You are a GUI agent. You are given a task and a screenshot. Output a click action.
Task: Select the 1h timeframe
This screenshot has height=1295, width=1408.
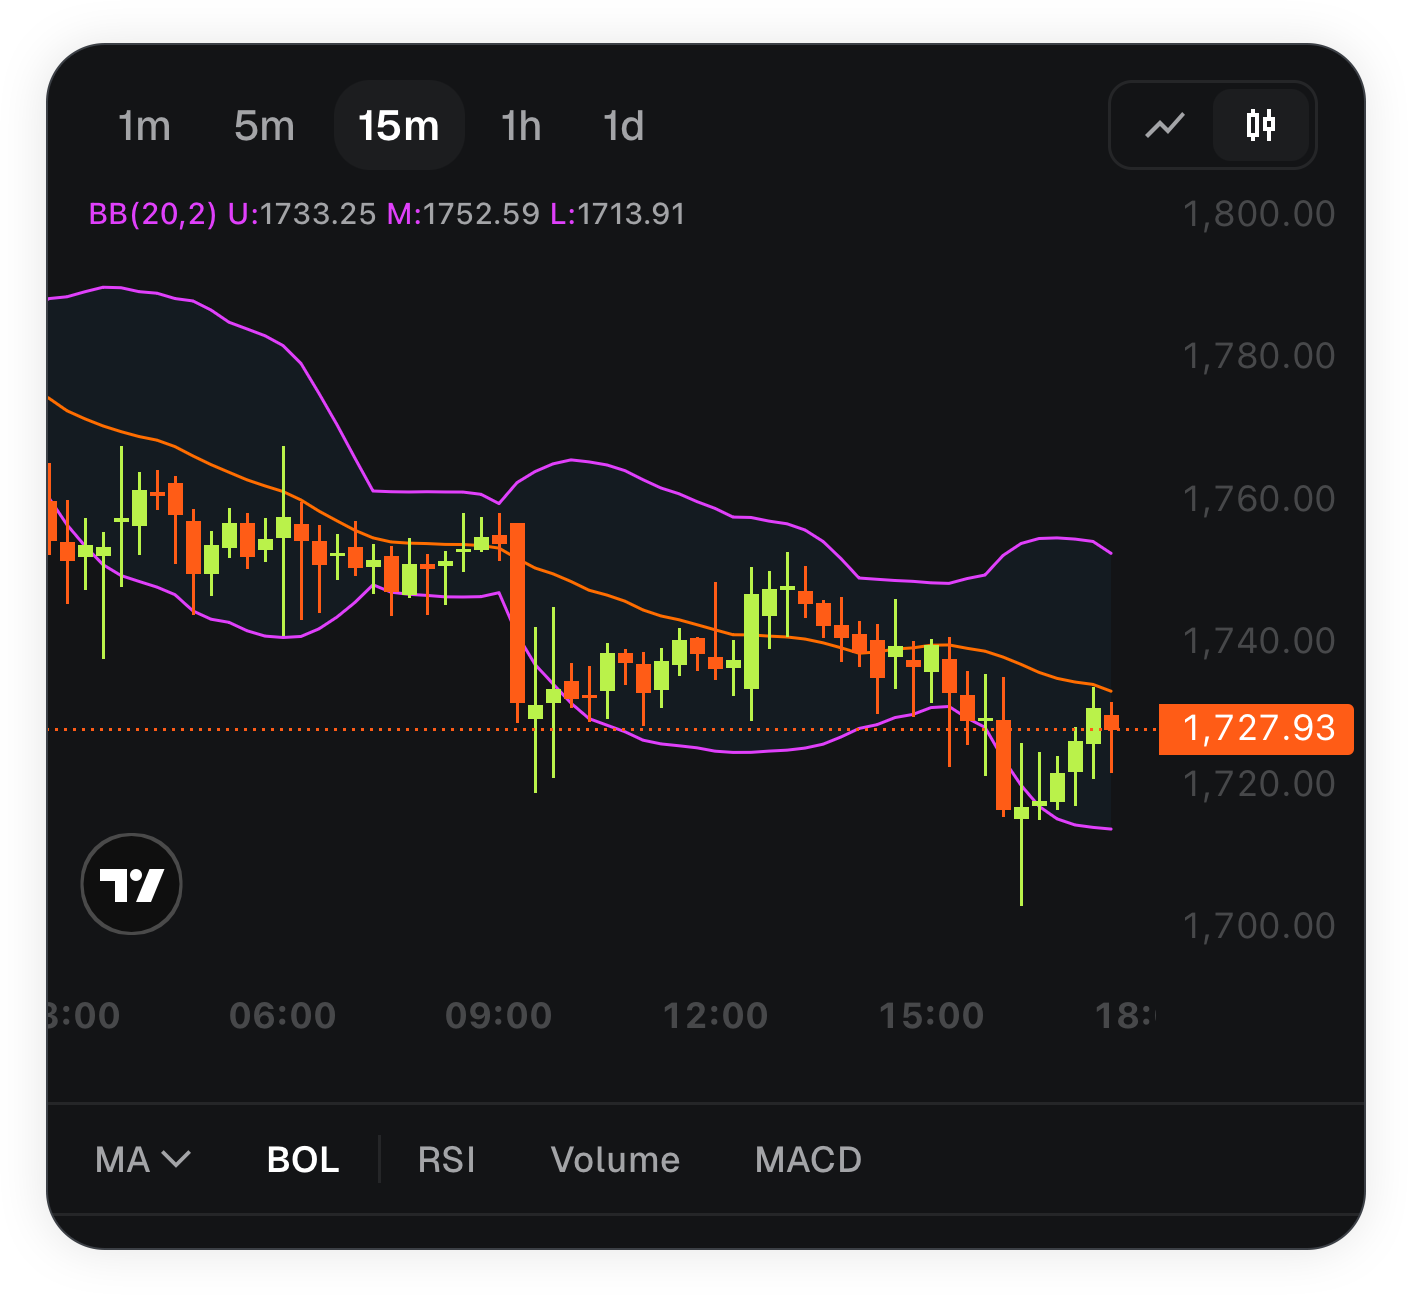point(521,126)
